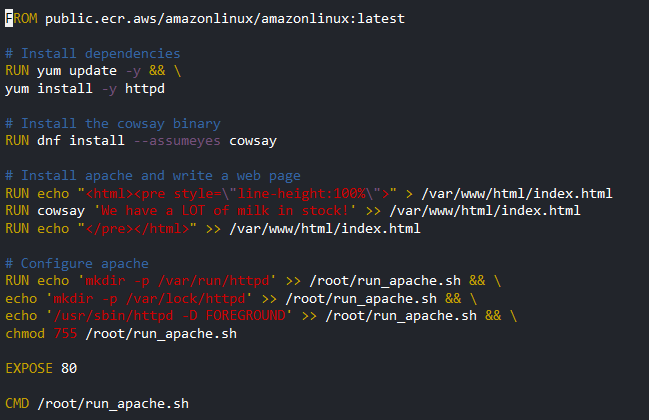Click 'mkdir -p /var/lock/httpd' string

point(149,299)
